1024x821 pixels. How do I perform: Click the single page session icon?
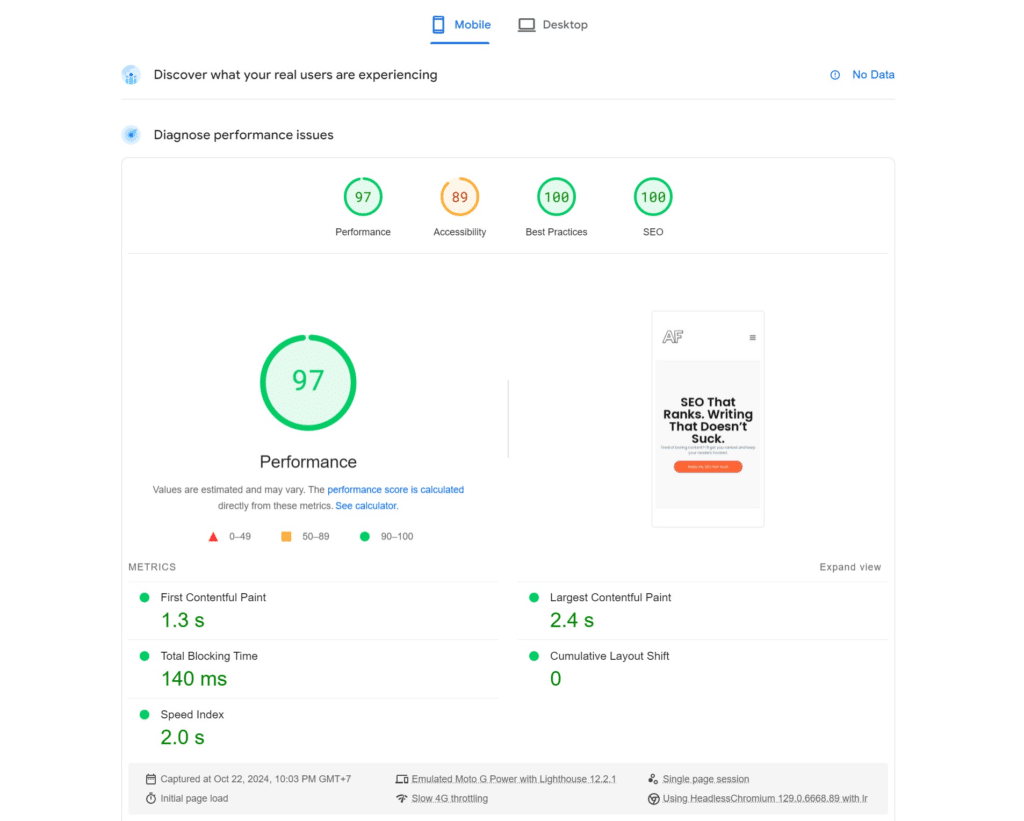click(x=653, y=779)
